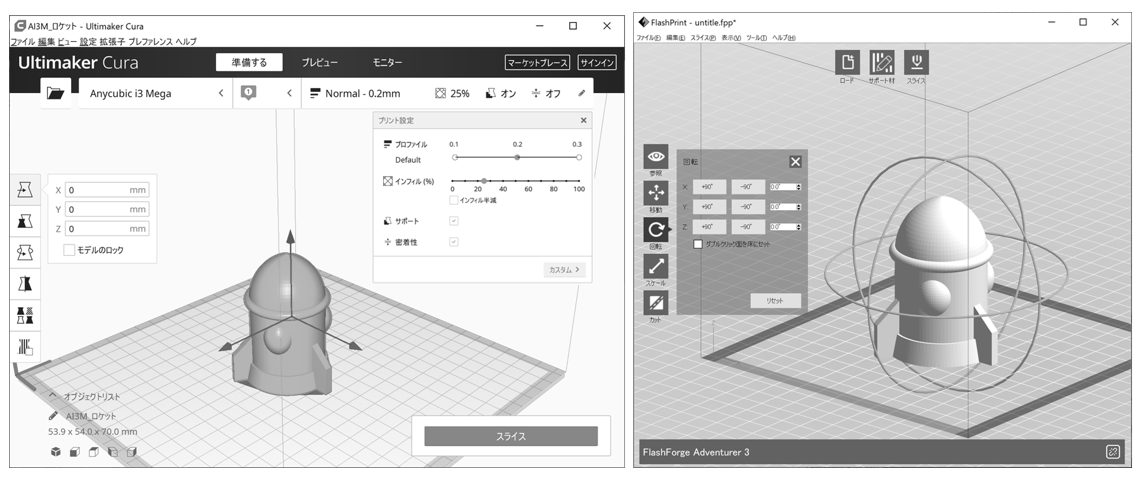Click Cura Z position input field
The width and height of the screenshot is (1144, 484).
(x=107, y=228)
